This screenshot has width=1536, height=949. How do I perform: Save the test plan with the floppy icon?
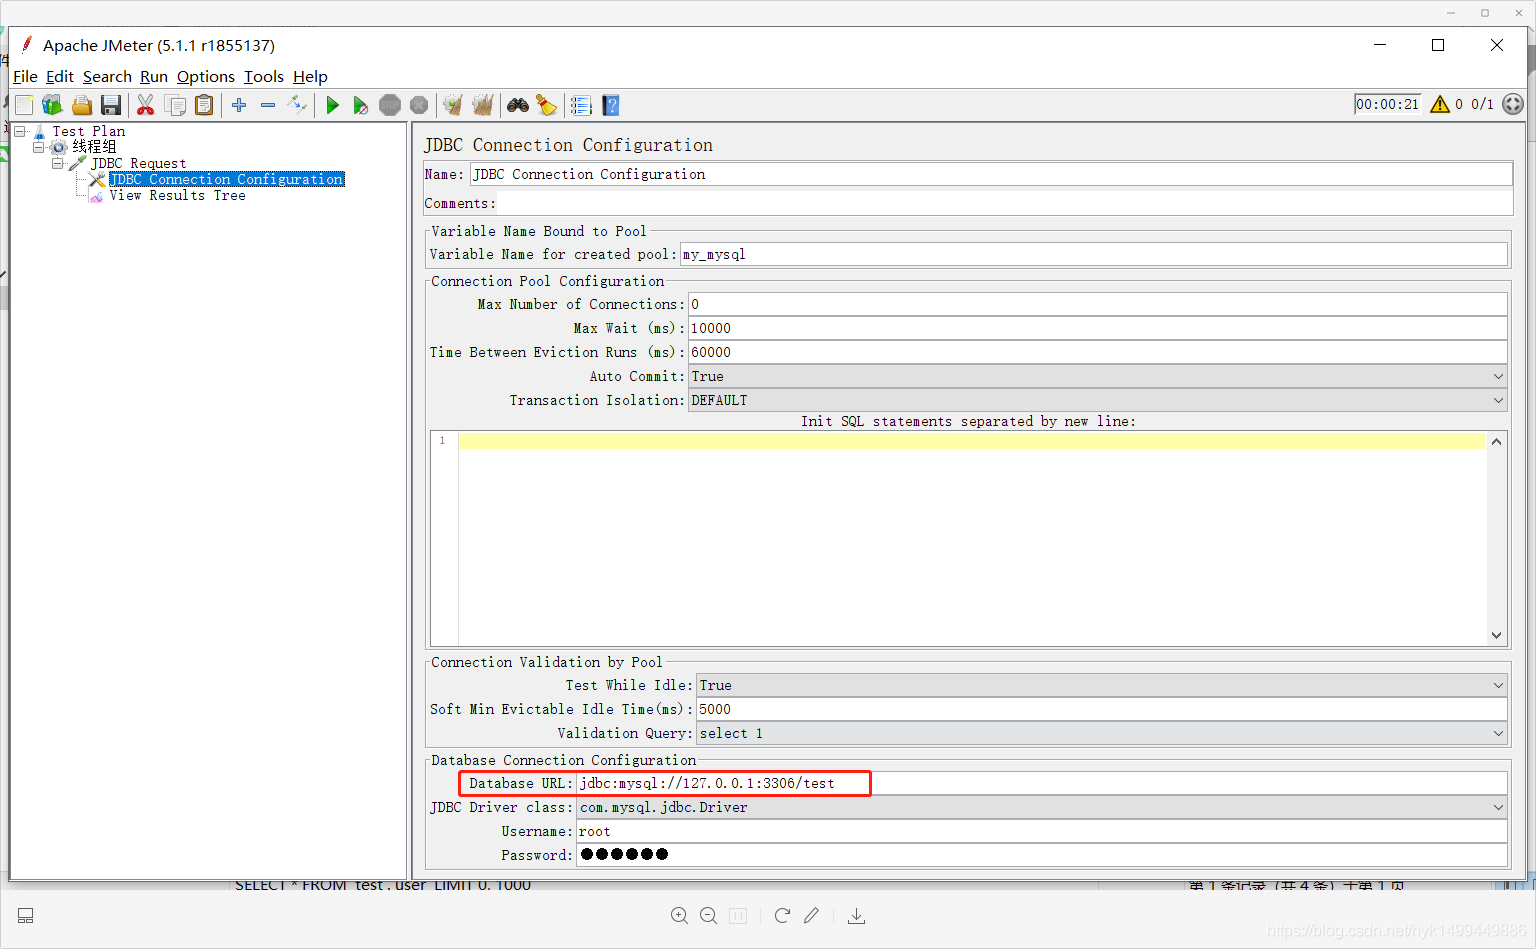pos(111,105)
